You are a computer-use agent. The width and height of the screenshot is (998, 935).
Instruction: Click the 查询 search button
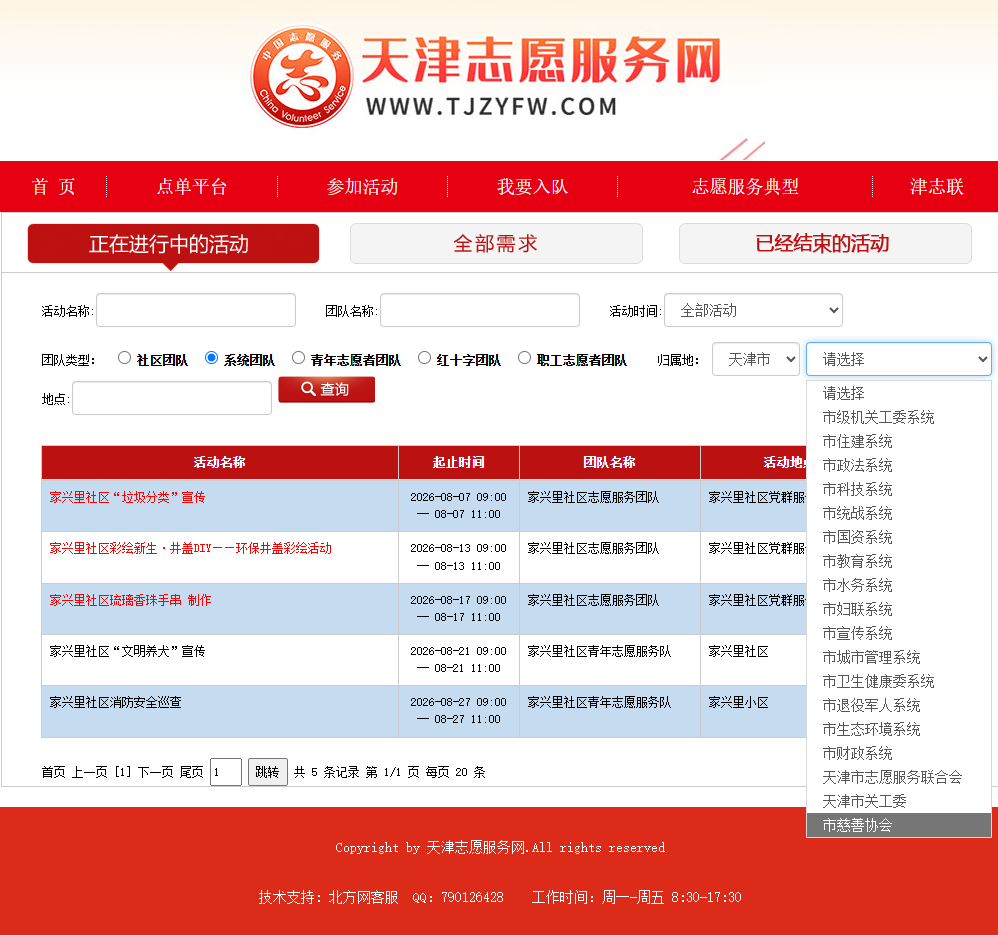(x=327, y=390)
